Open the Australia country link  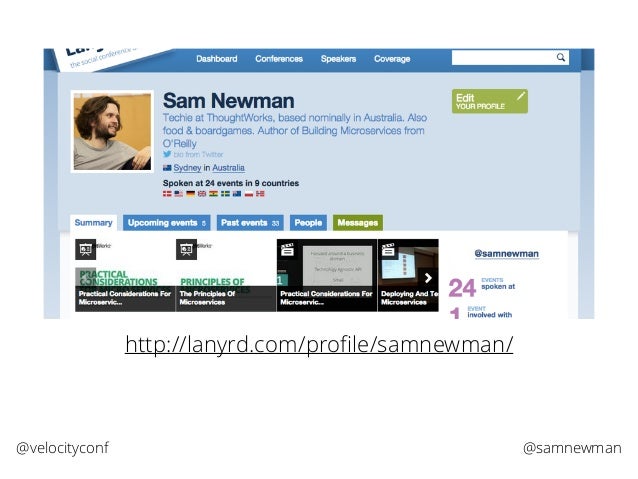228,168
